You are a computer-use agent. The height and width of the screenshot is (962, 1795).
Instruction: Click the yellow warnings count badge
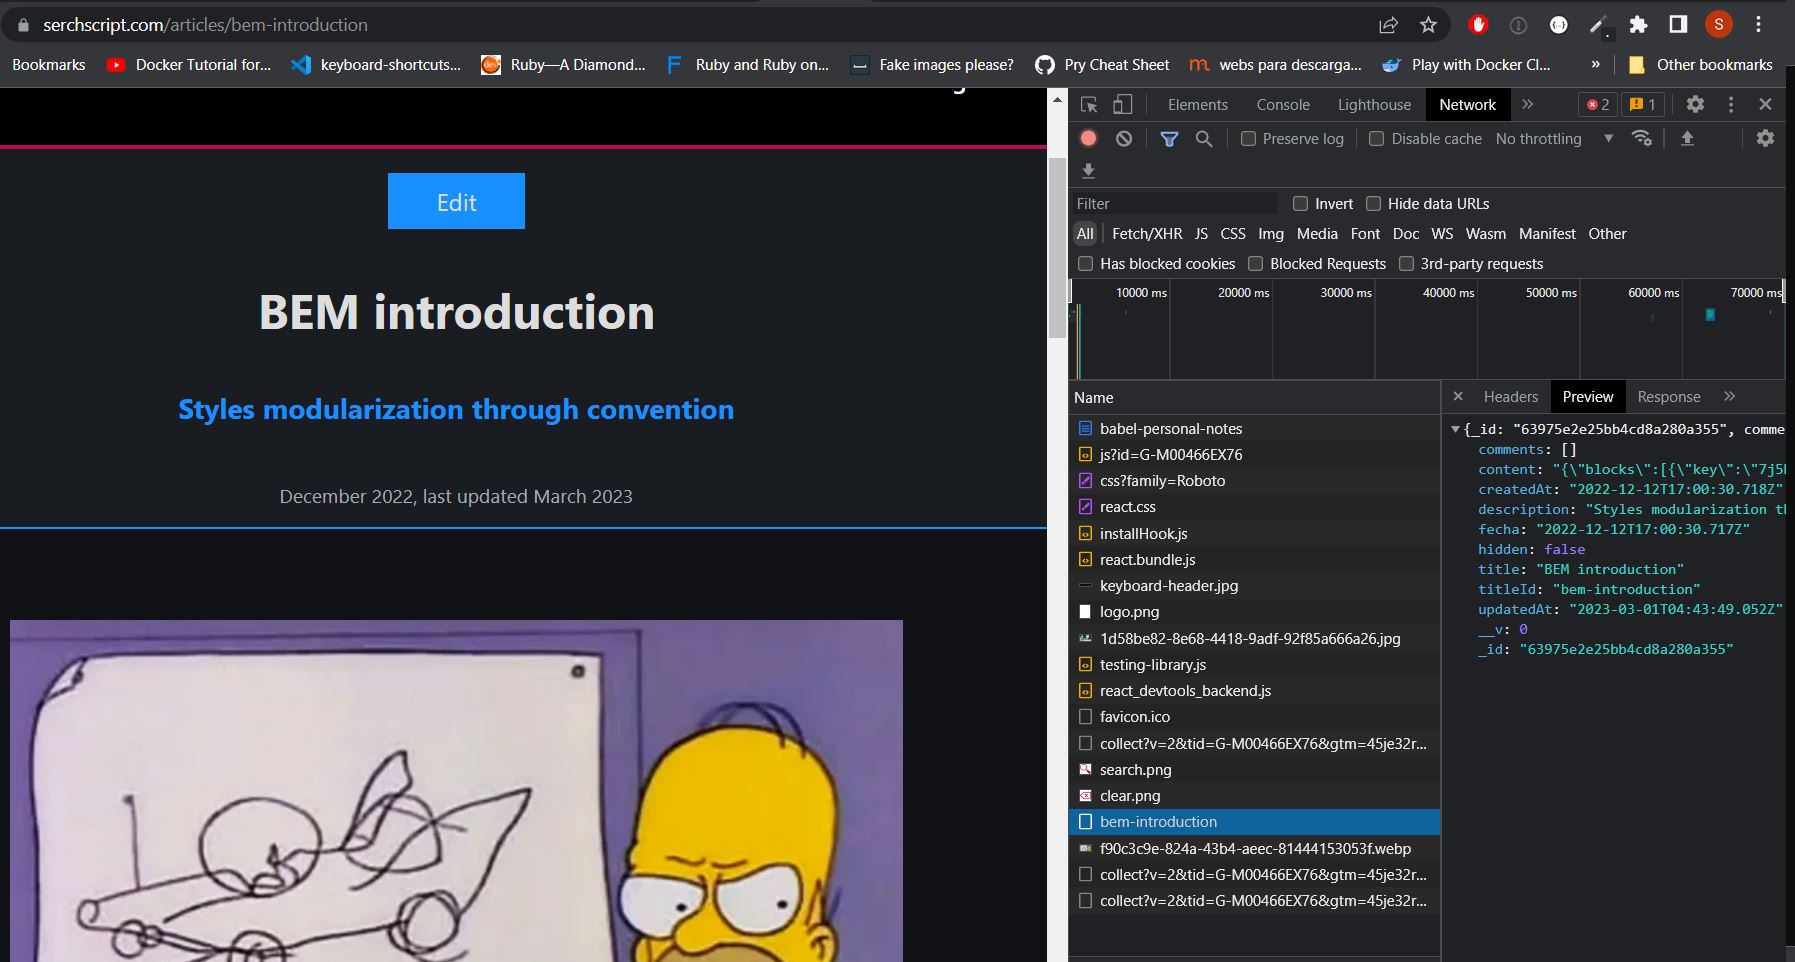1642,104
